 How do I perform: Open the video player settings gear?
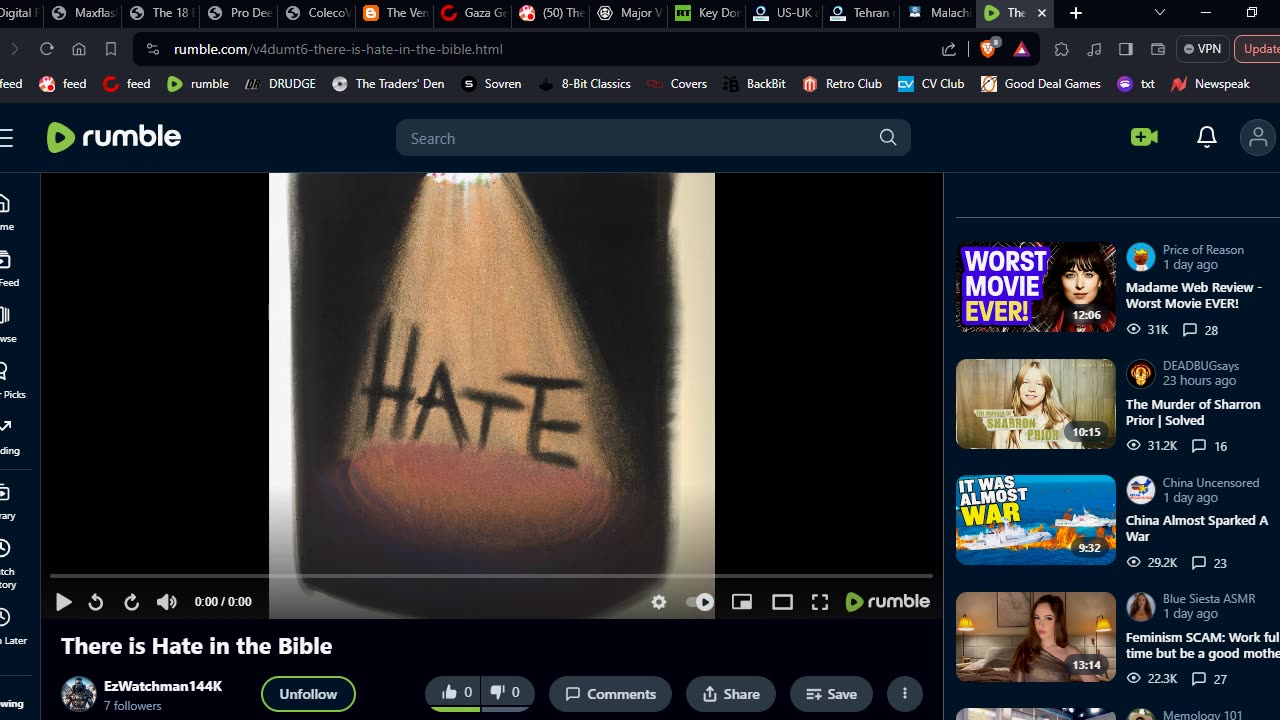[x=659, y=602]
